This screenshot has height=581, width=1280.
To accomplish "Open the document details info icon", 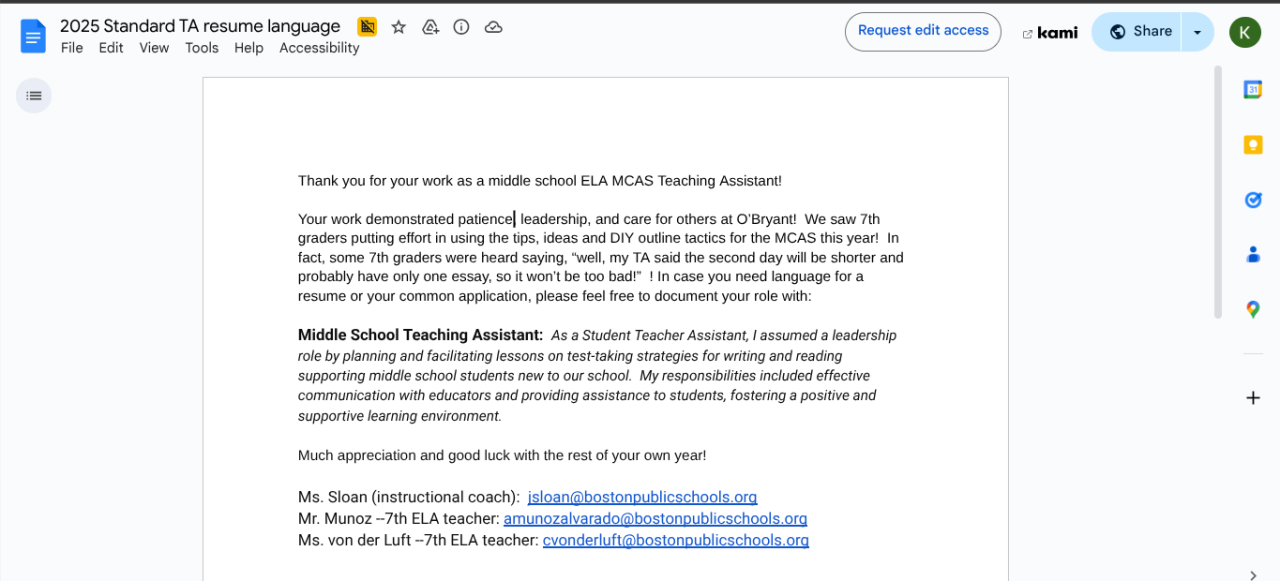I will pos(461,27).
